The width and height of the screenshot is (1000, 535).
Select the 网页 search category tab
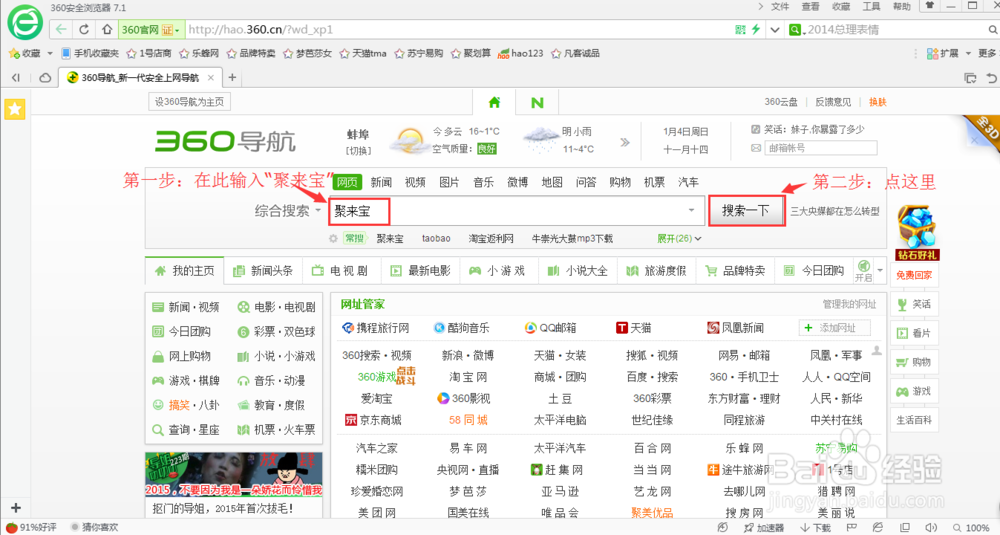click(347, 182)
